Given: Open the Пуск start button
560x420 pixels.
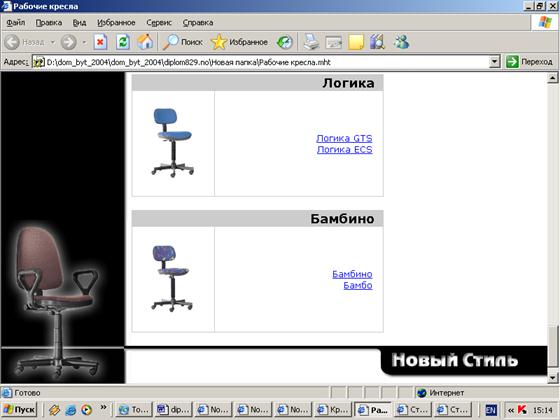Looking at the screenshot, I should [20, 409].
